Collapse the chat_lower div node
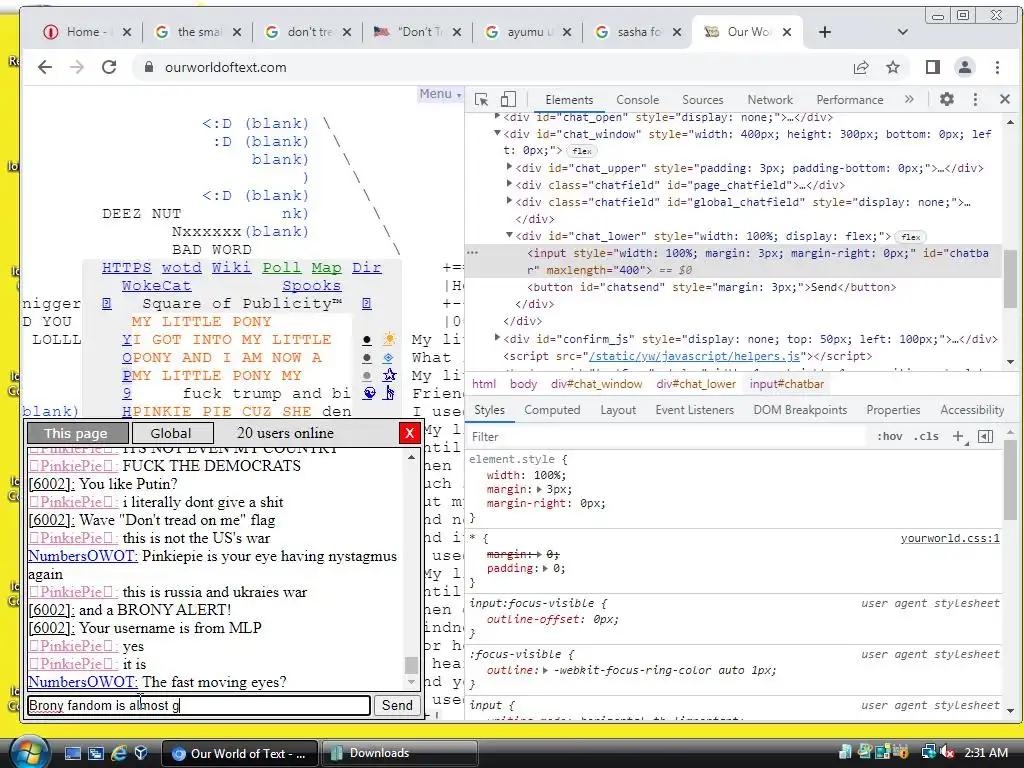 (509, 235)
